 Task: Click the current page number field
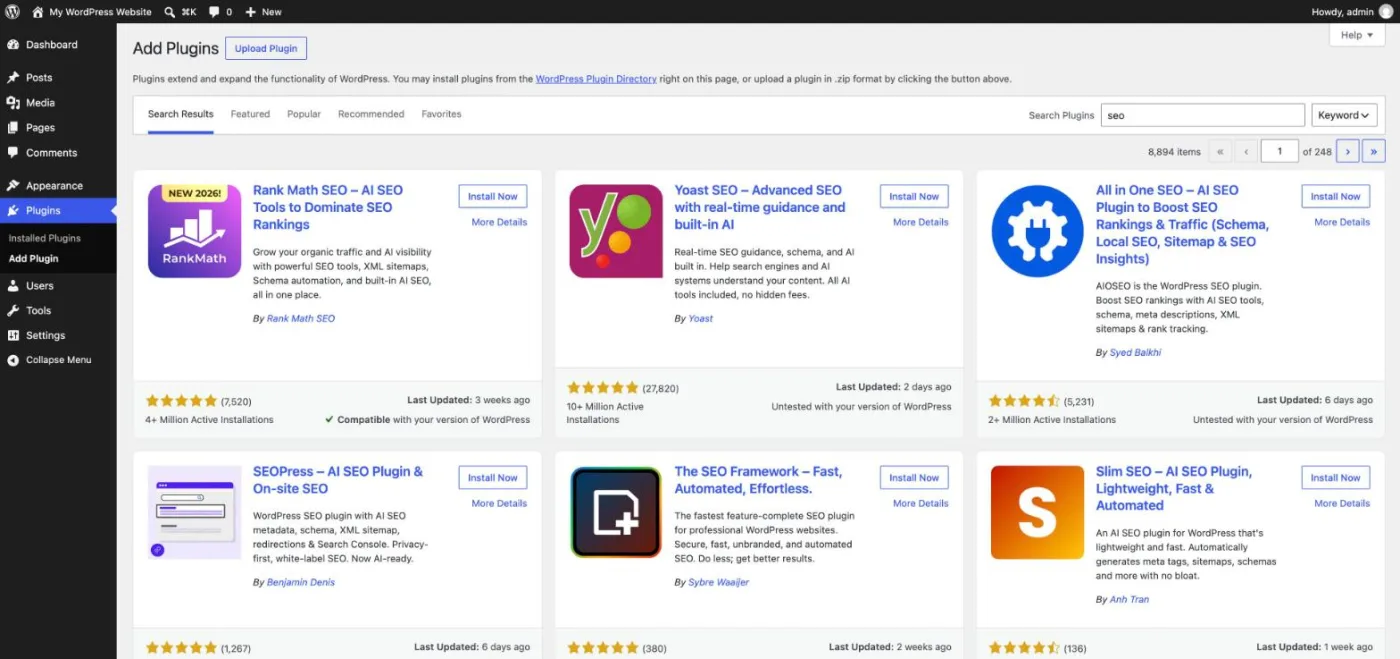tap(1279, 151)
